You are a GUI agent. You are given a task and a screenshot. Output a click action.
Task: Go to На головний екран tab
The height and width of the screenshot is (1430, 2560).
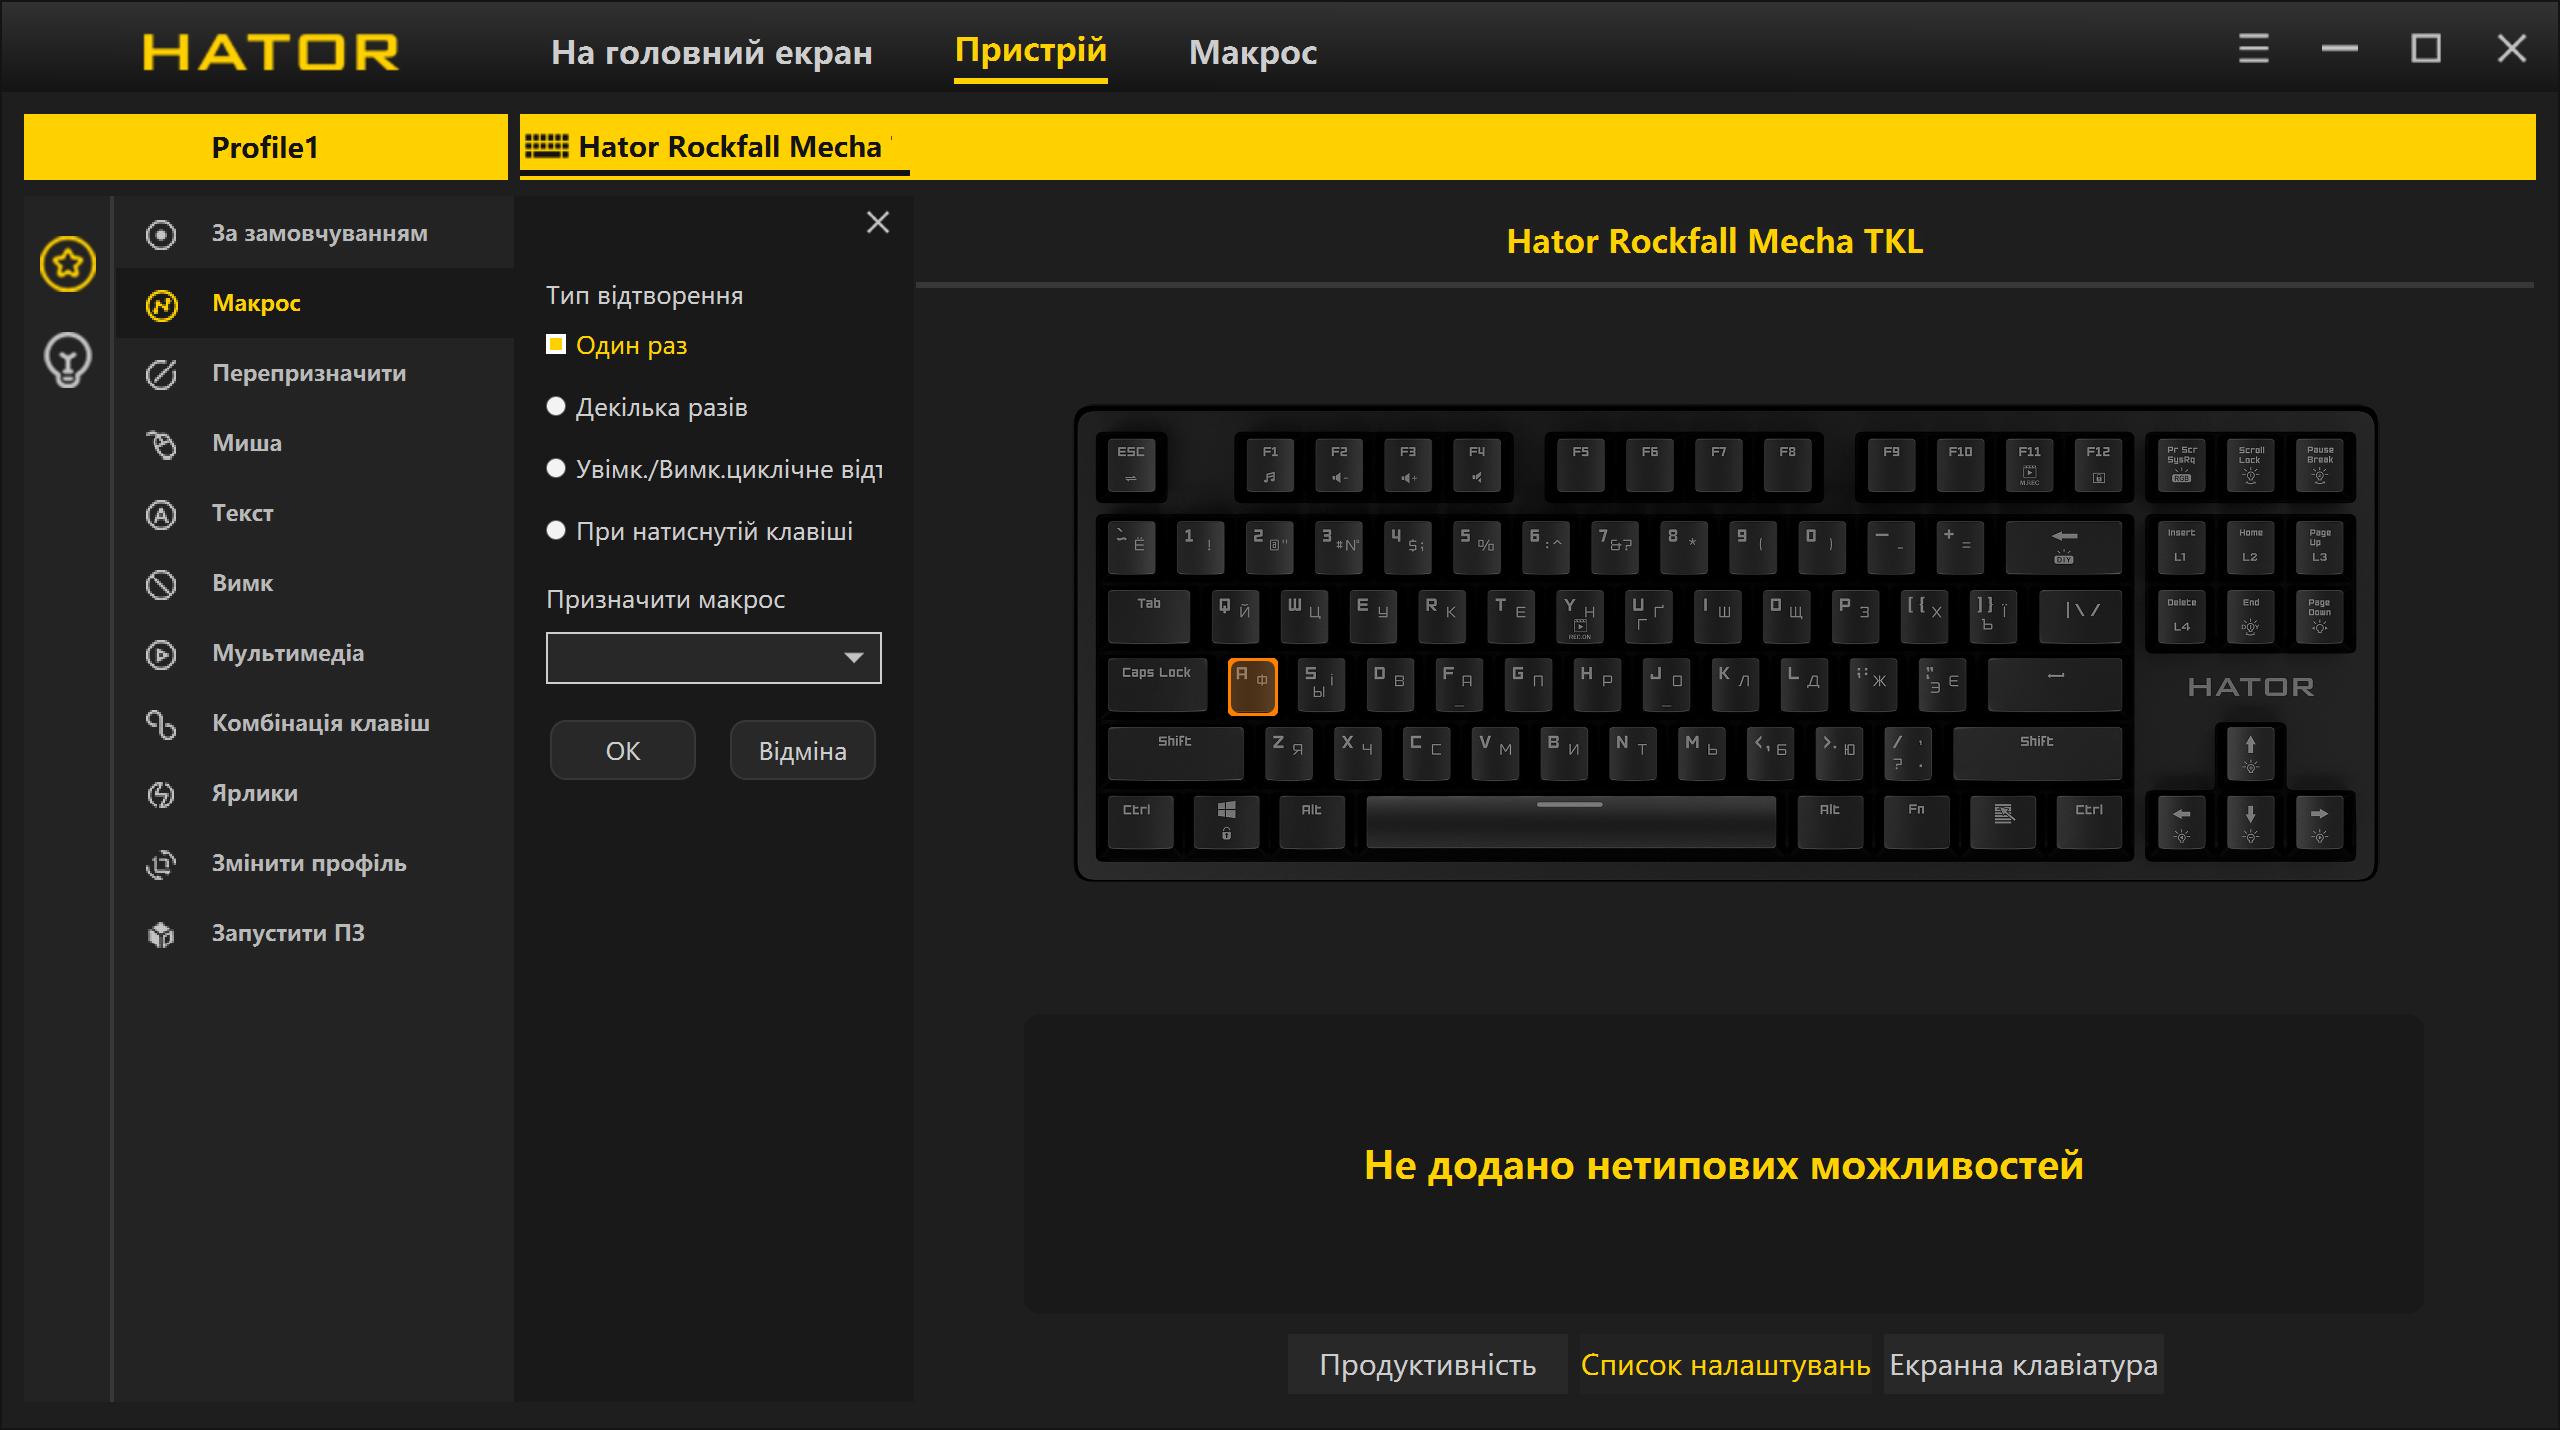(x=711, y=52)
